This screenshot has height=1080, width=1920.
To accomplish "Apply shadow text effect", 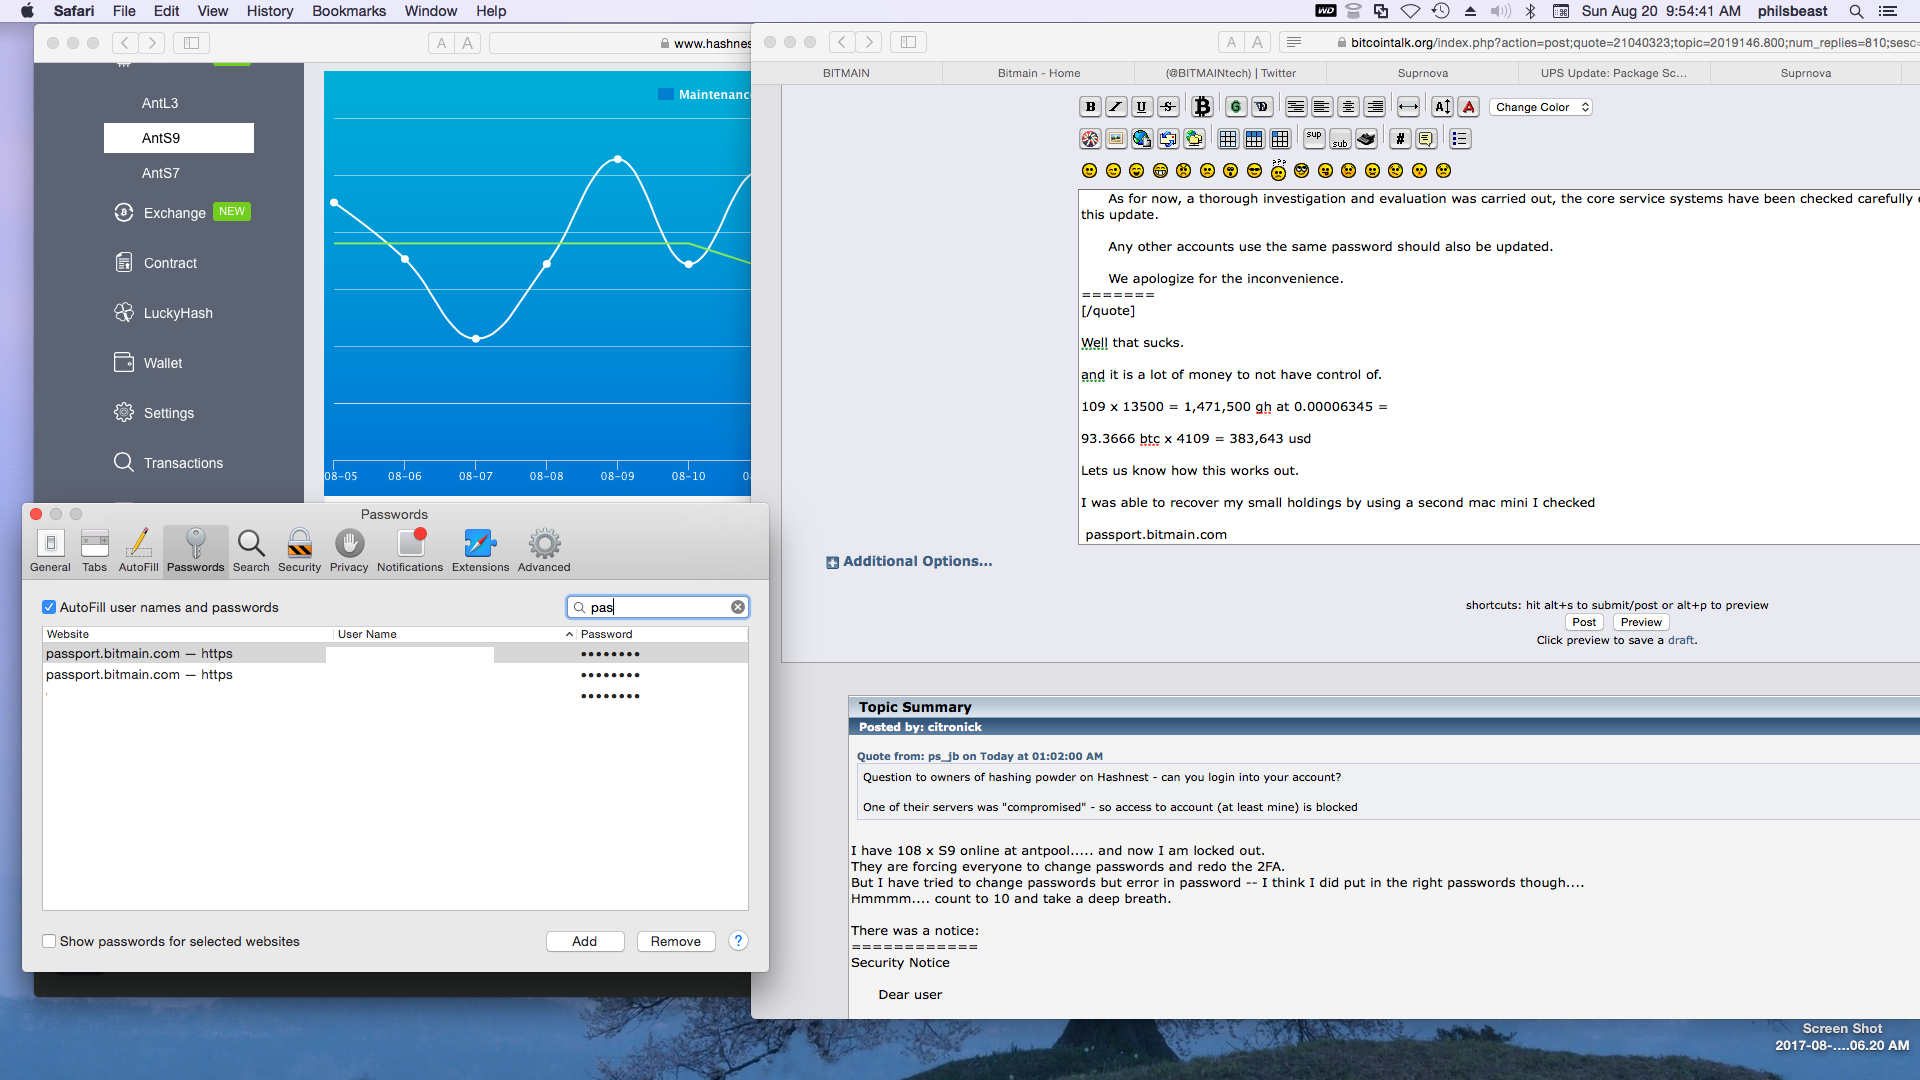I will [x=1262, y=107].
